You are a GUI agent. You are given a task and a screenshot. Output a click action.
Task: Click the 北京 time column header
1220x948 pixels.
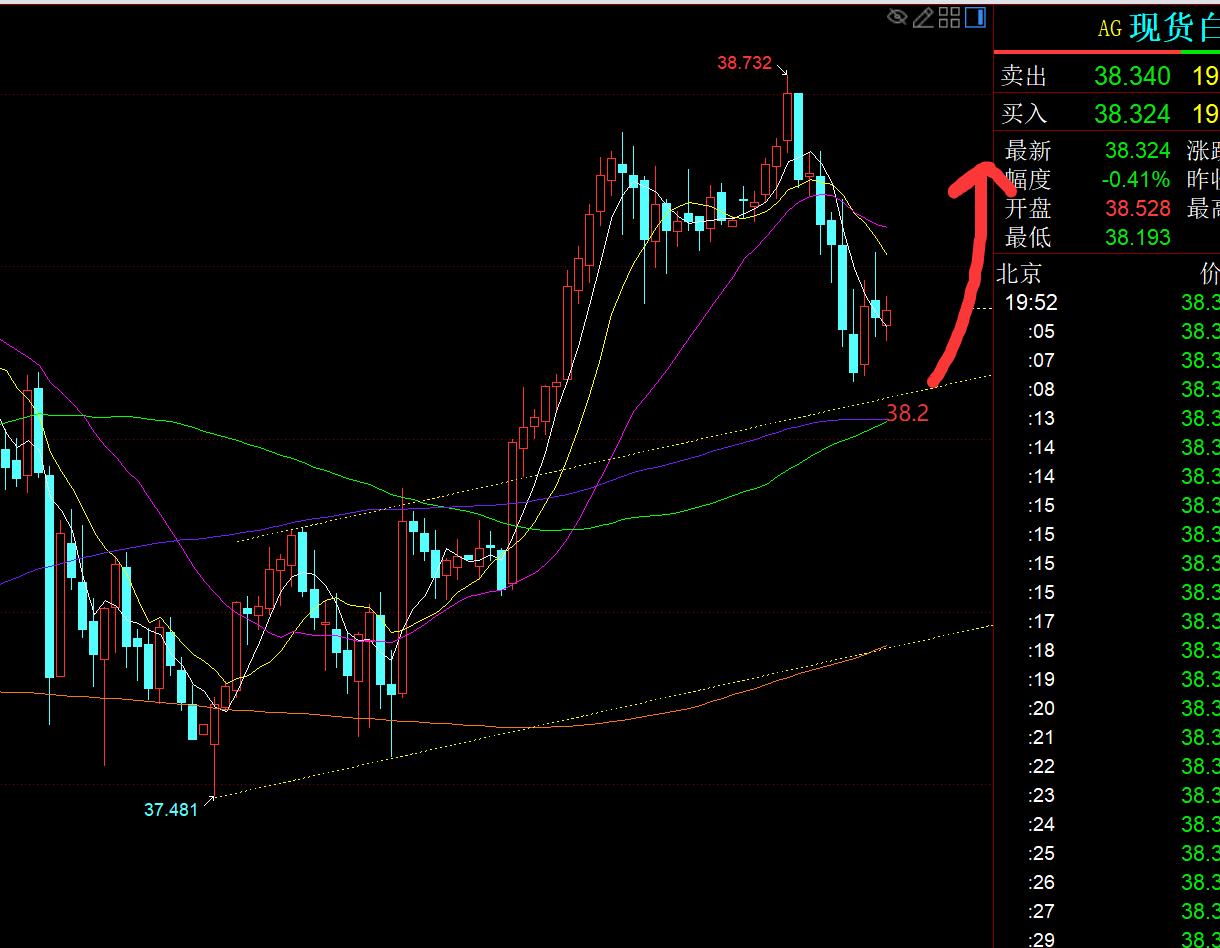1019,273
